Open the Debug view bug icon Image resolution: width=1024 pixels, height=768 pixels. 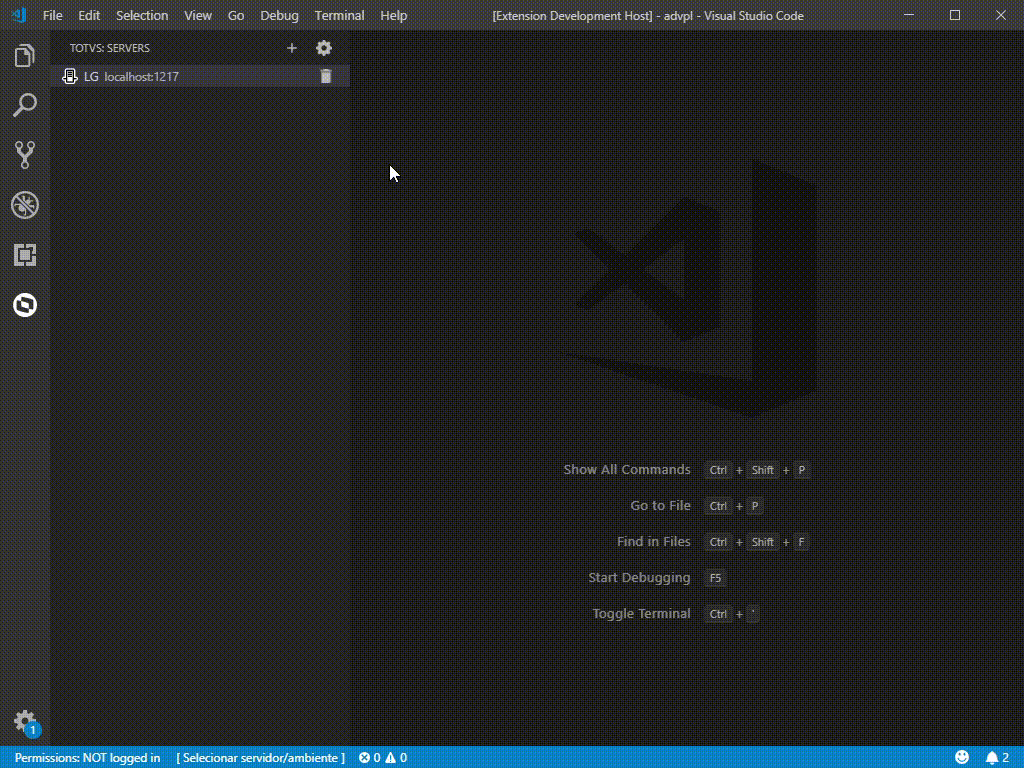pyautogui.click(x=25, y=205)
